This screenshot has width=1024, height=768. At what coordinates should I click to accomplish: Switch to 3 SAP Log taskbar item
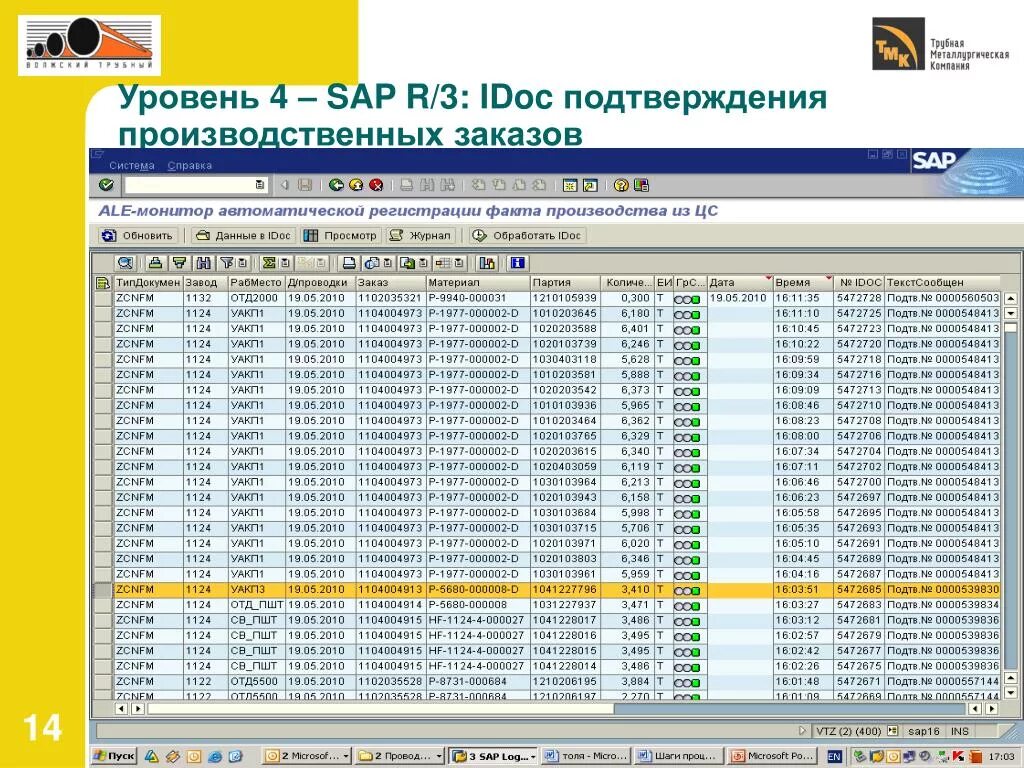pos(494,756)
